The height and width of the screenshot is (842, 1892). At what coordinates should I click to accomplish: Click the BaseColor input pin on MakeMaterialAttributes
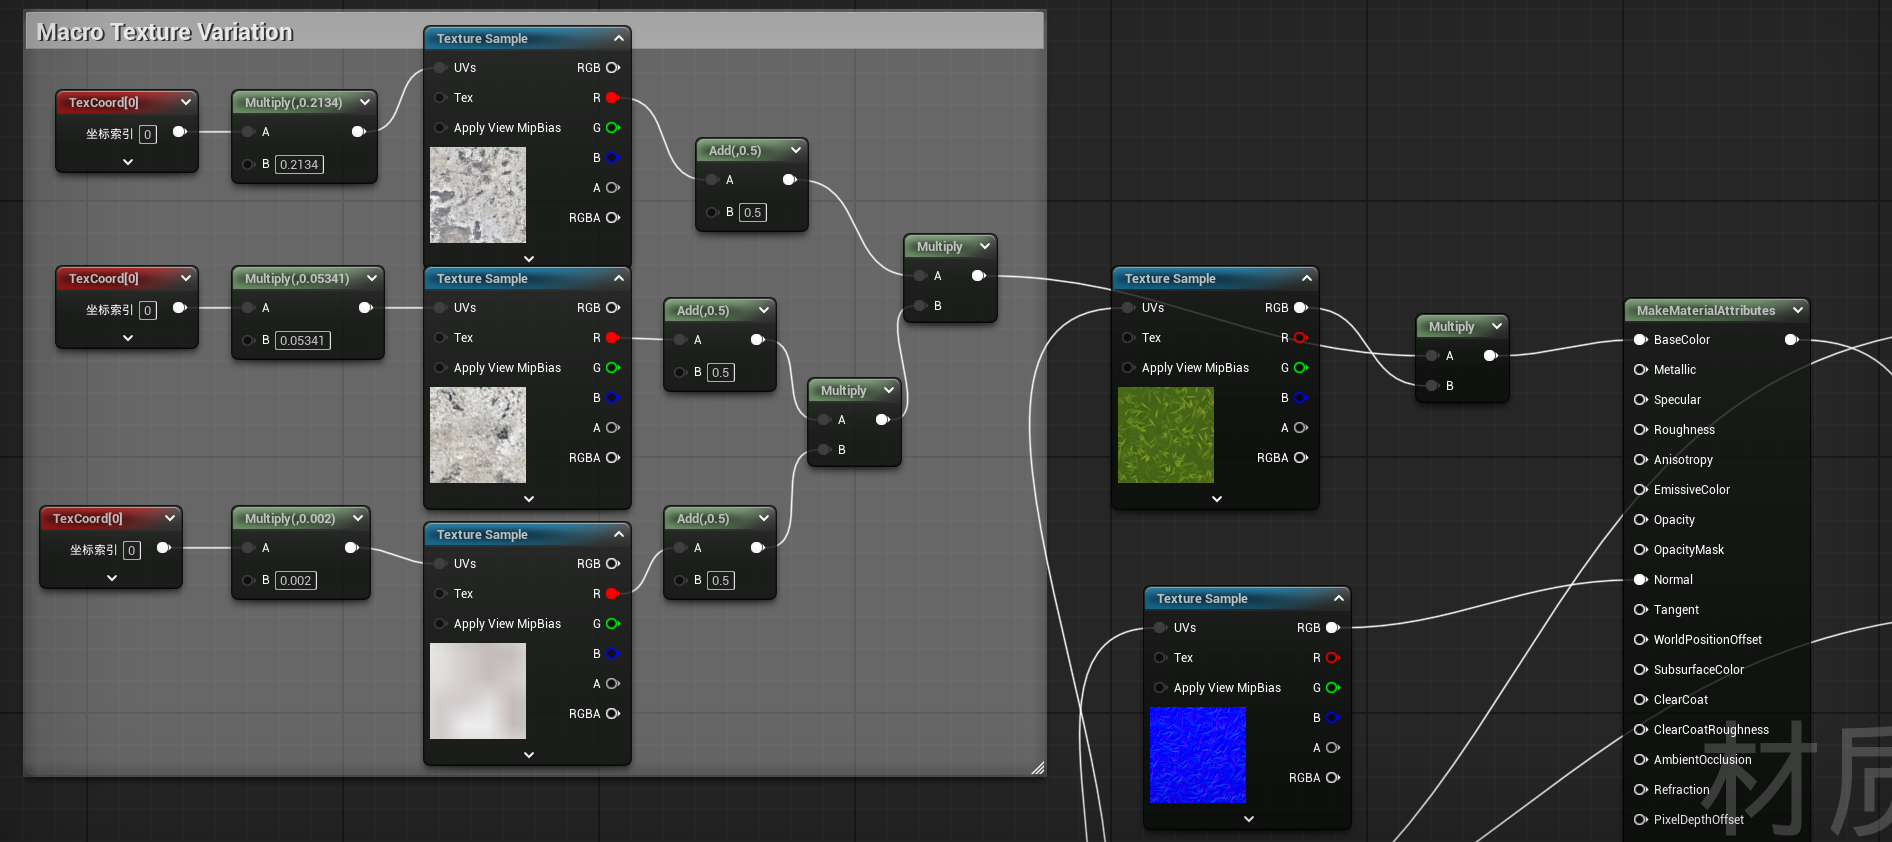pos(1640,340)
